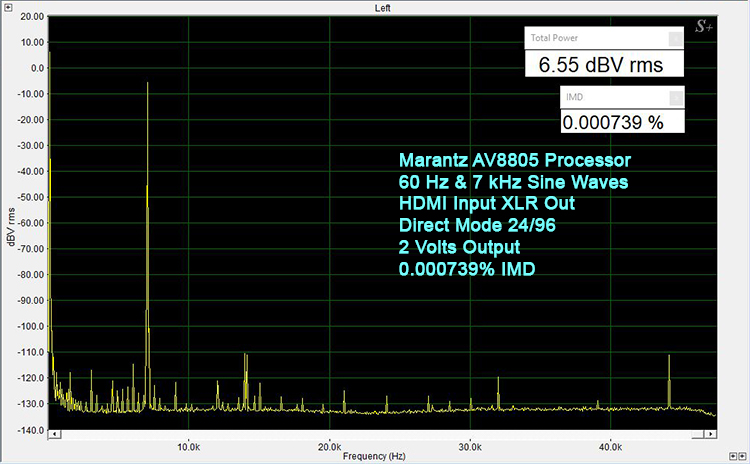The image size is (750, 464).
Task: Click the small arrow button on IMD meter
Action: tap(676, 98)
